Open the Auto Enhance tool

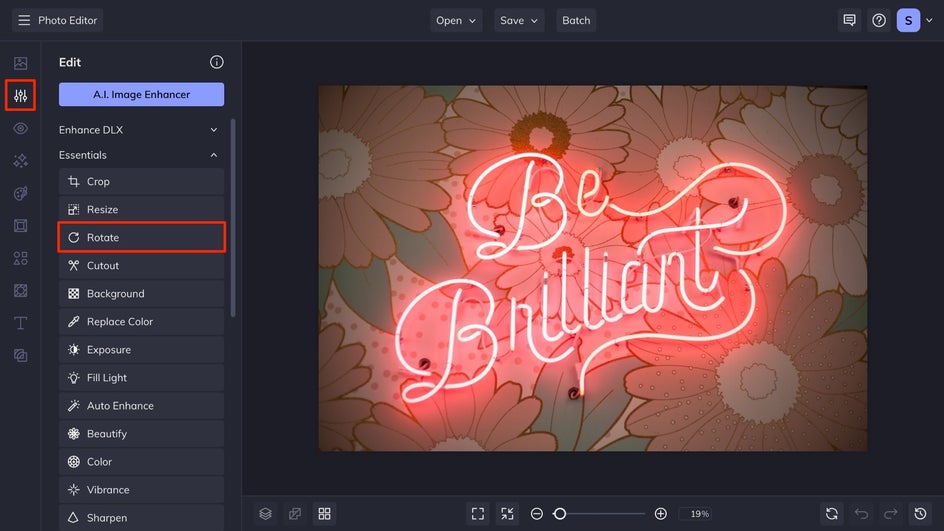point(141,406)
